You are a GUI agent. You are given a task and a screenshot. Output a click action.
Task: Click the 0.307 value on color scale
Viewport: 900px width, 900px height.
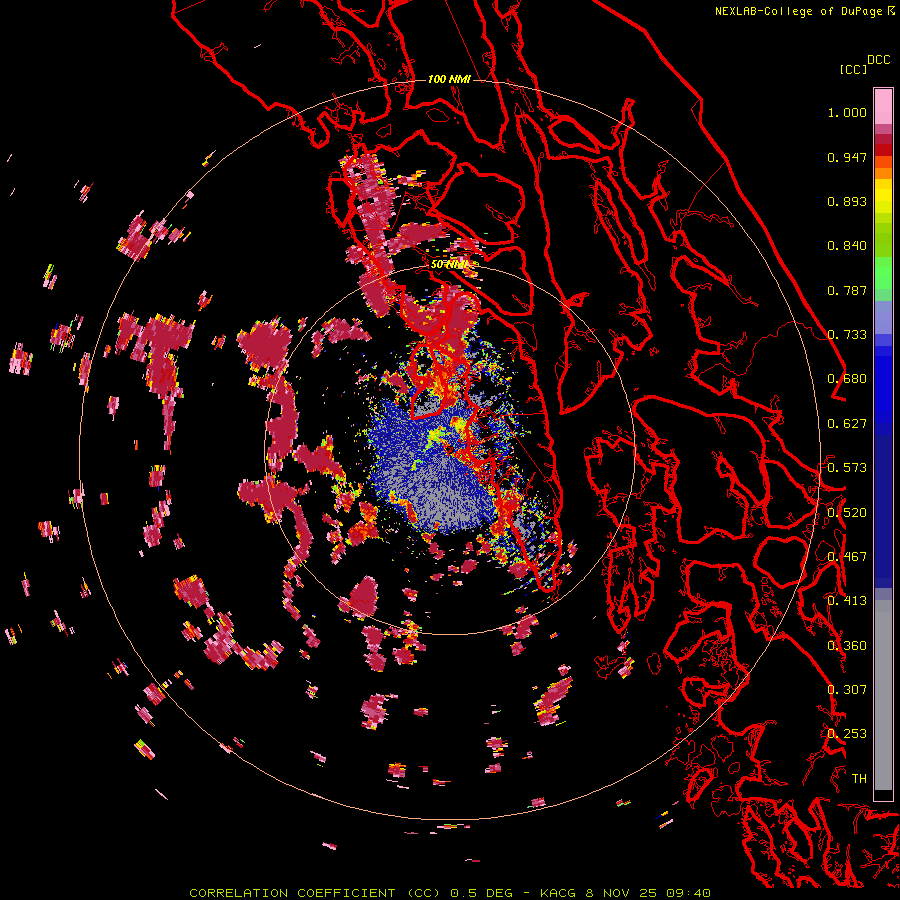[x=847, y=690]
